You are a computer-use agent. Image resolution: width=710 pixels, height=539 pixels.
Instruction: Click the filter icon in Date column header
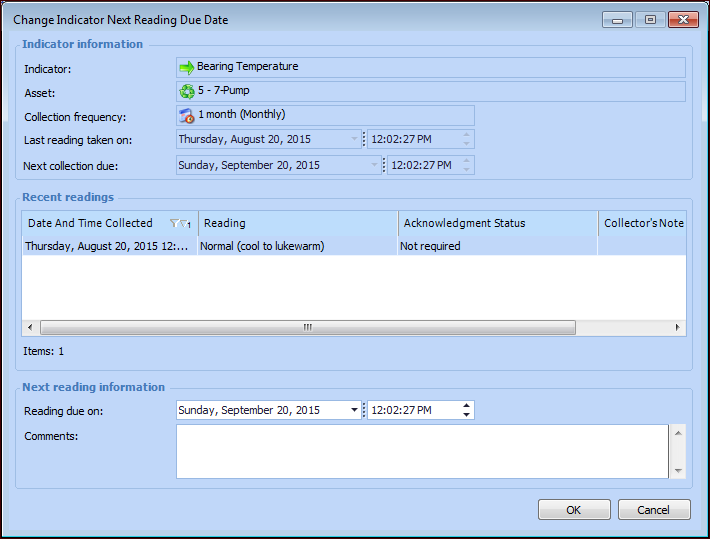(176, 223)
